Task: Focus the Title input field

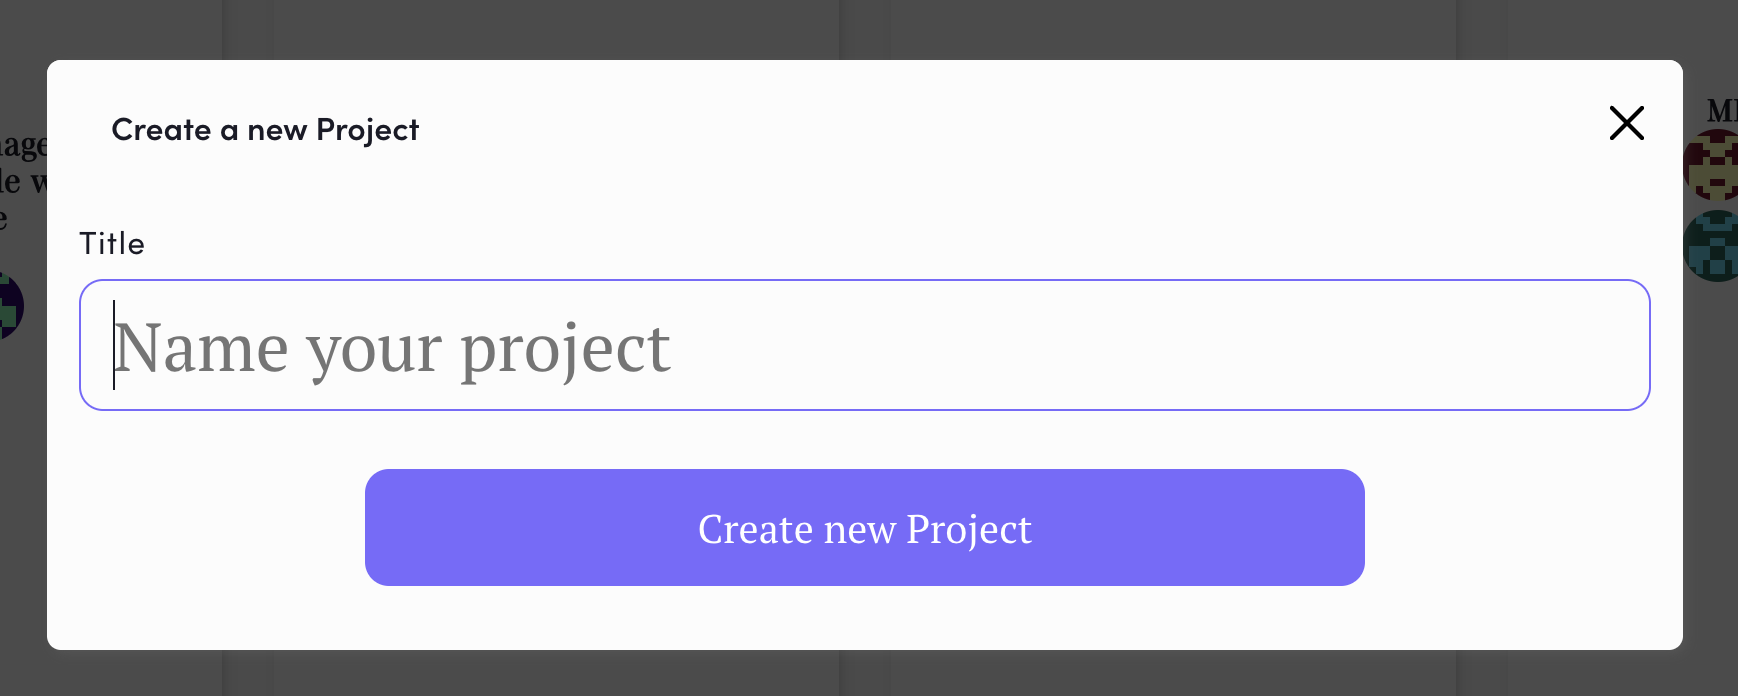Action: pyautogui.click(x=864, y=345)
